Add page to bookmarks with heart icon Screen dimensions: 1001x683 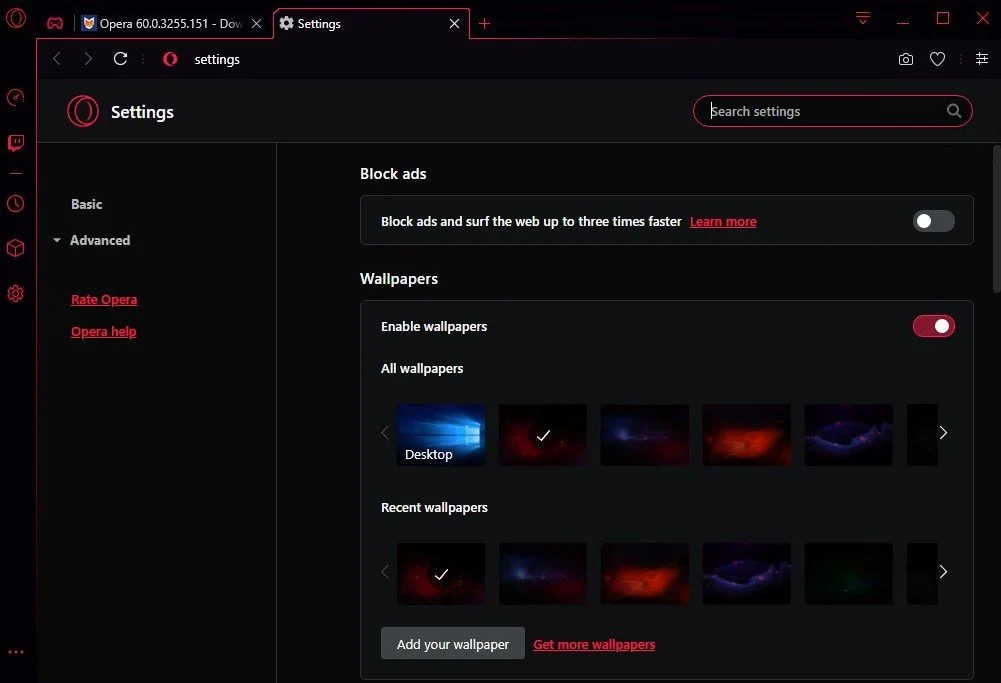pos(937,59)
